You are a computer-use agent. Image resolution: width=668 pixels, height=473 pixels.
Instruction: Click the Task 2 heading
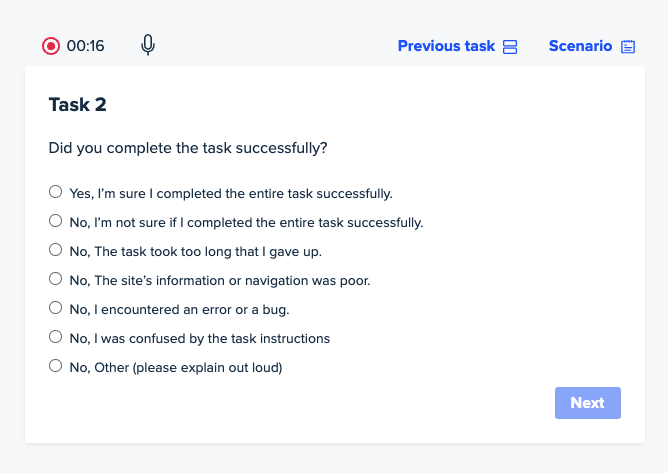coord(78,105)
